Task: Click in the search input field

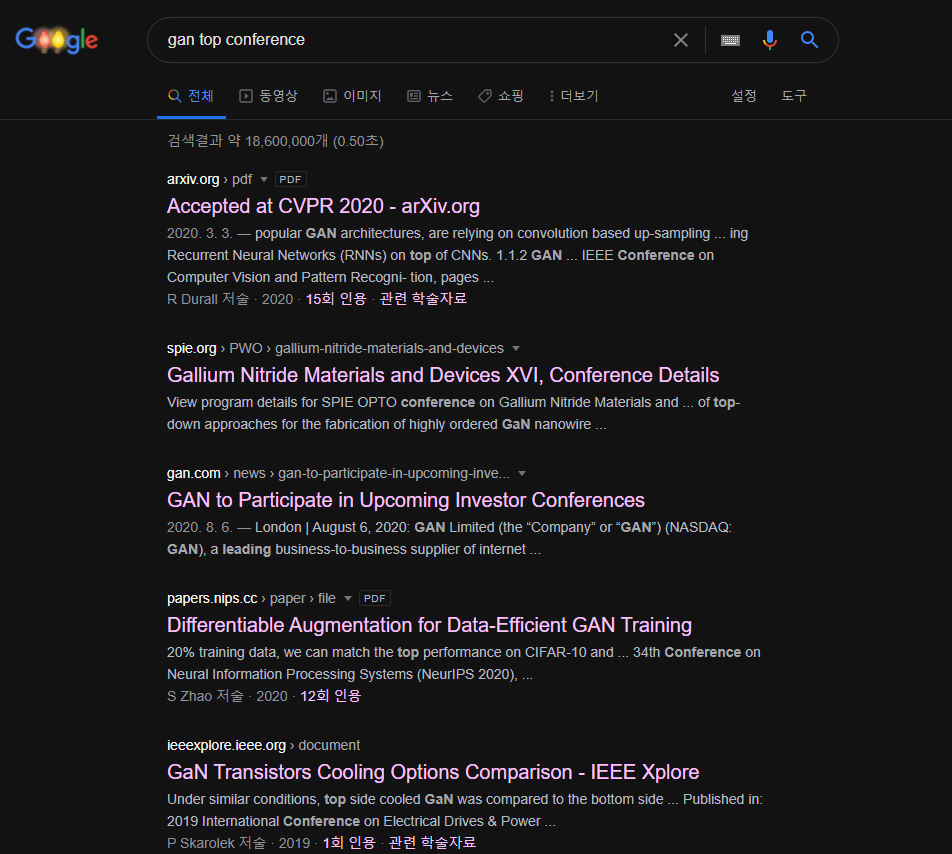Action: [x=413, y=40]
